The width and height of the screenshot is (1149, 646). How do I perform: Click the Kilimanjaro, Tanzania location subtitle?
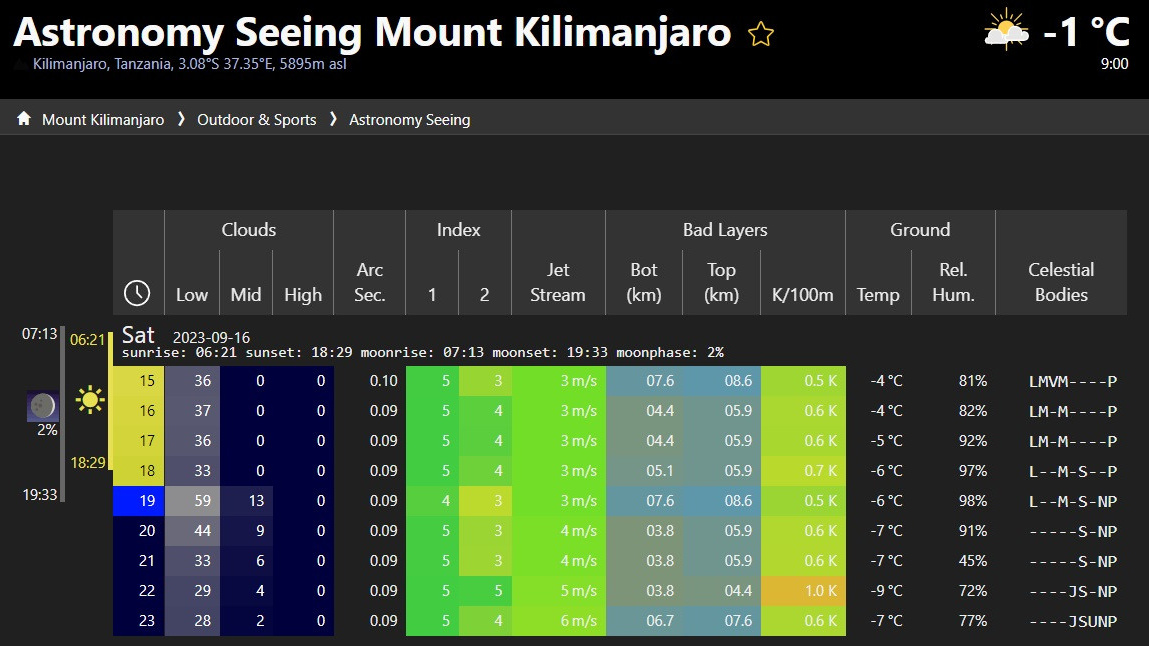(x=189, y=65)
